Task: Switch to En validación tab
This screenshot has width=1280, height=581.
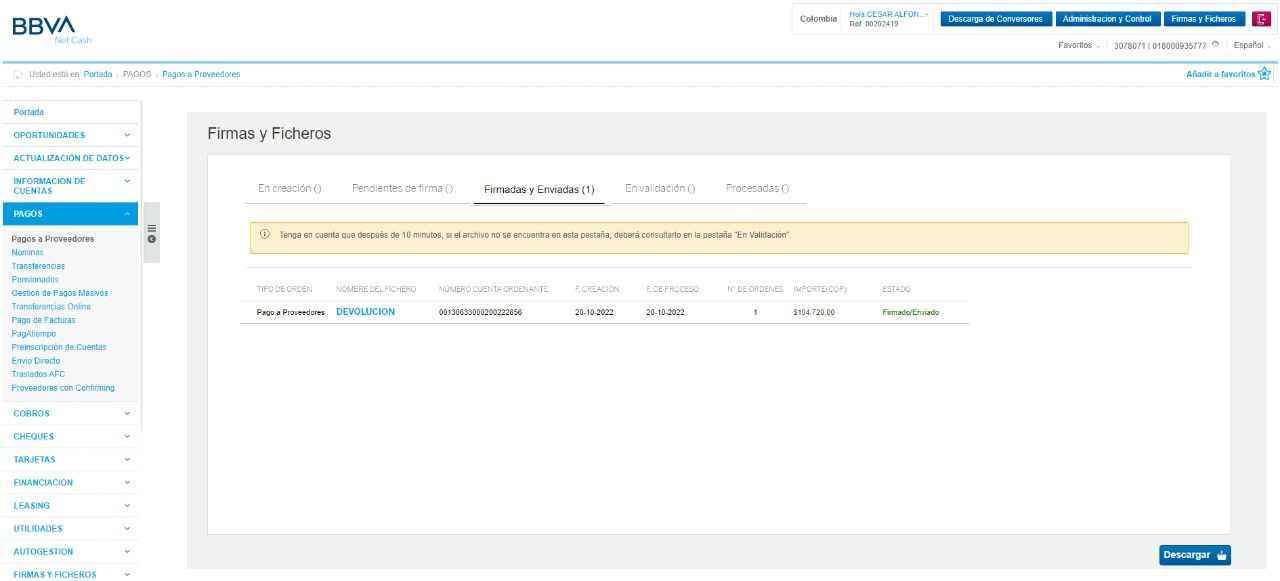Action: click(x=660, y=188)
